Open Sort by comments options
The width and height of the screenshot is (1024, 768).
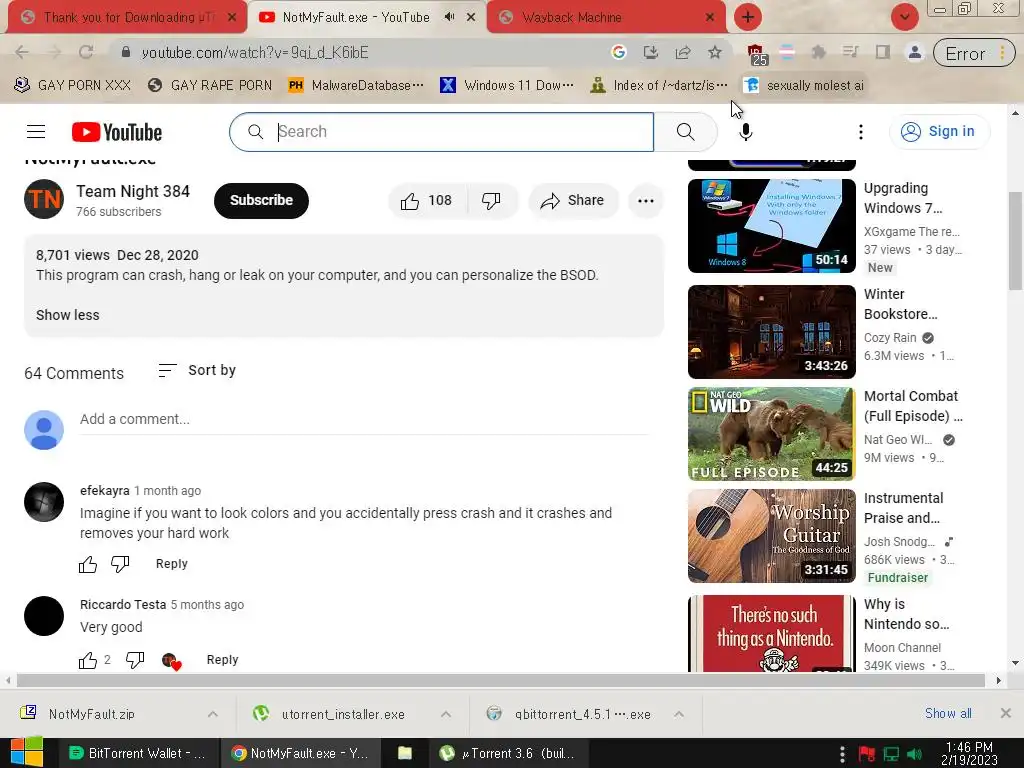(x=197, y=370)
